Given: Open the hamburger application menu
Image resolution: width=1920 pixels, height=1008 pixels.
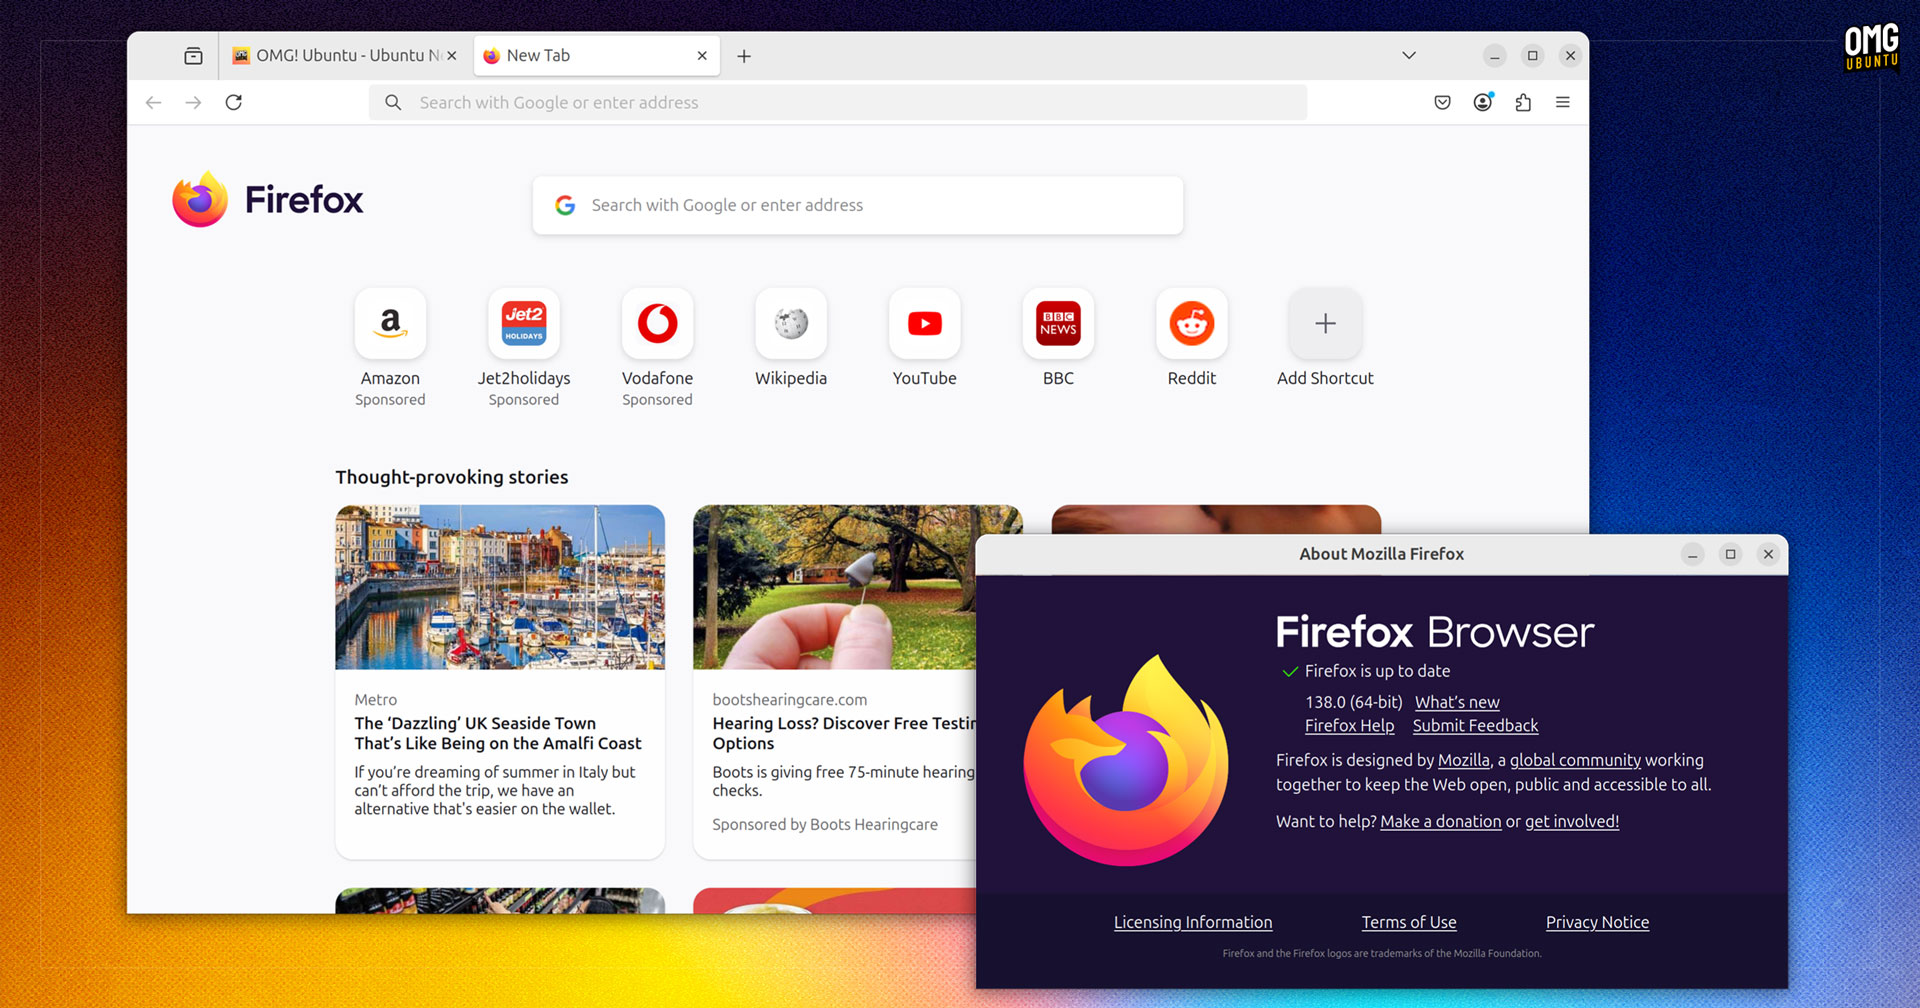Looking at the screenshot, I should (x=1563, y=102).
